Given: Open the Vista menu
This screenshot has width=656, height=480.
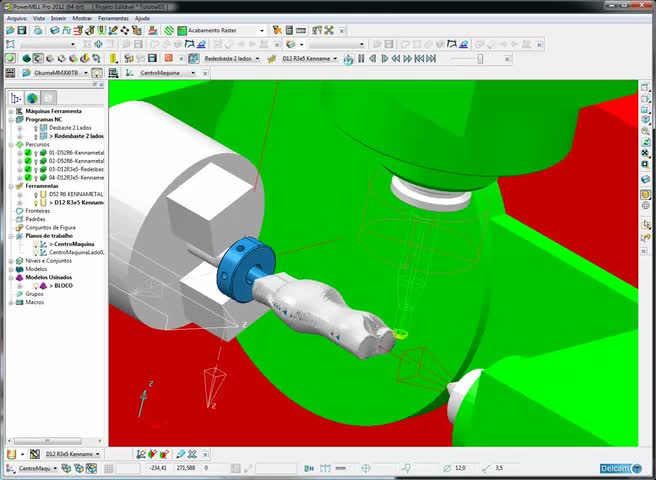Looking at the screenshot, I should (x=39, y=18).
